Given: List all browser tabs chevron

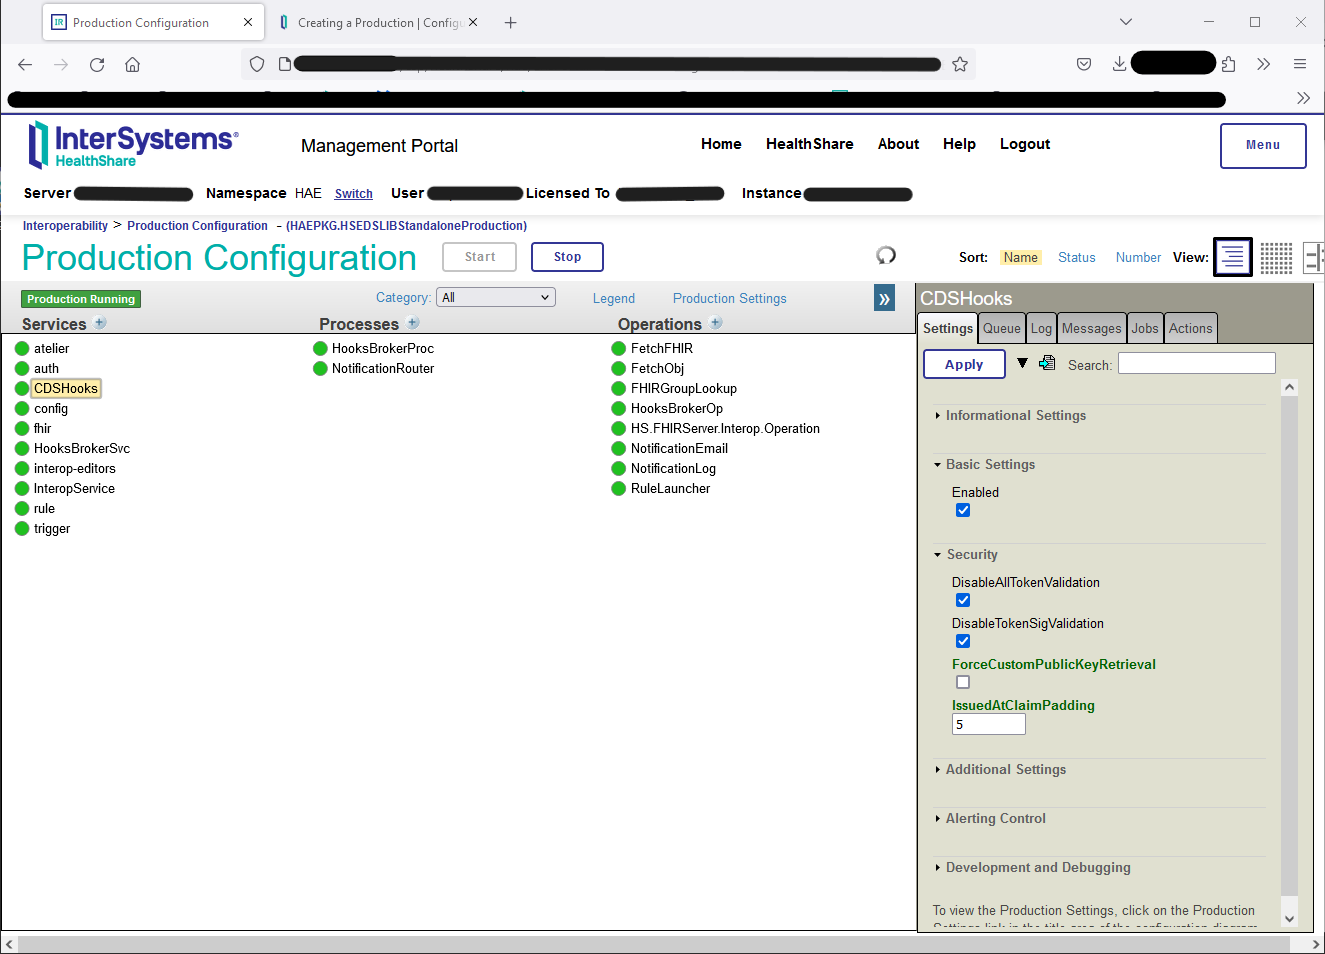Looking at the screenshot, I should coord(1126,22).
